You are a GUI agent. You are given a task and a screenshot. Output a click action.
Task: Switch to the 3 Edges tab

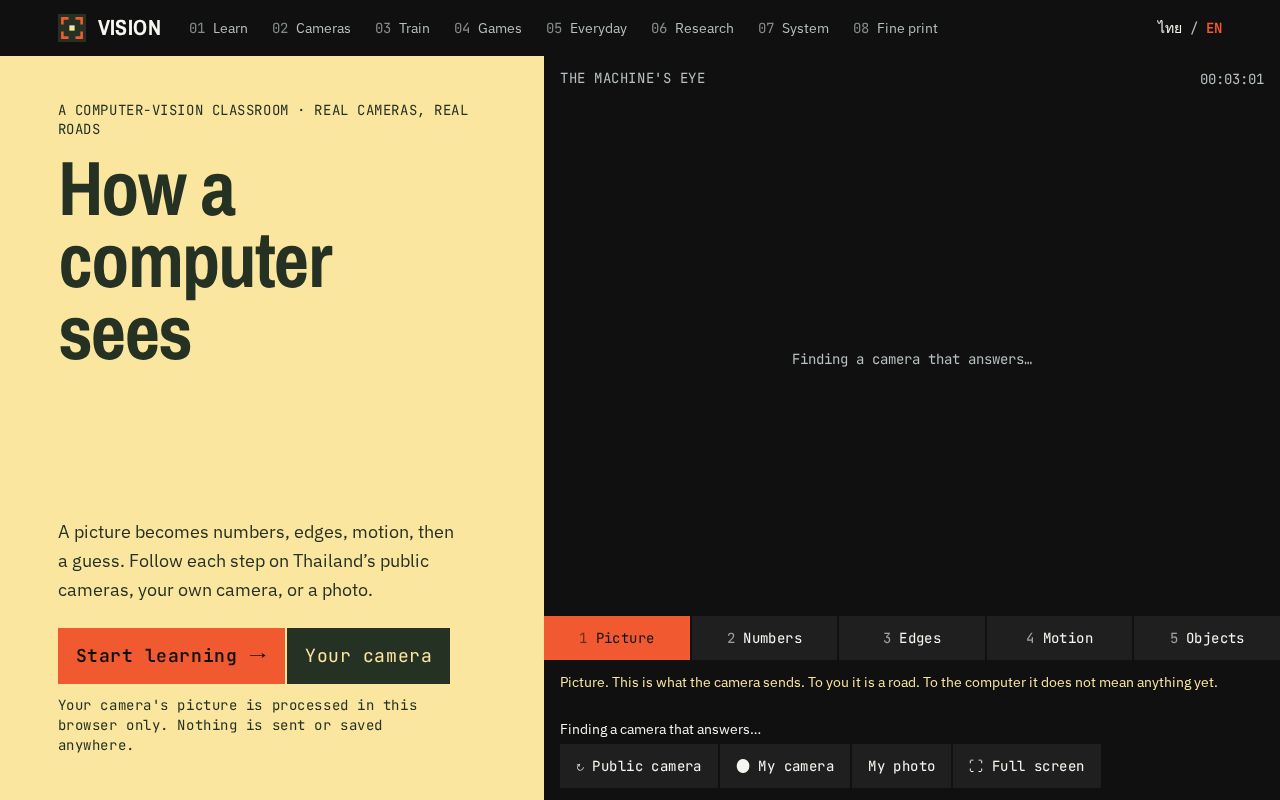coord(912,638)
